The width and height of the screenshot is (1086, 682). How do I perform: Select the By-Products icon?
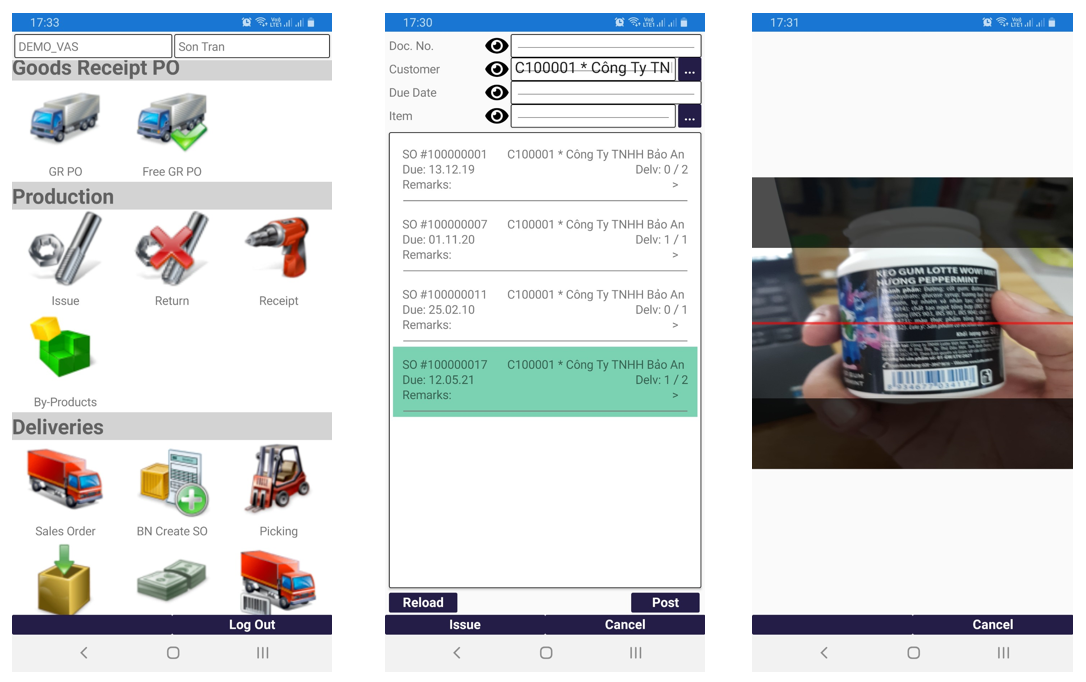tap(65, 350)
